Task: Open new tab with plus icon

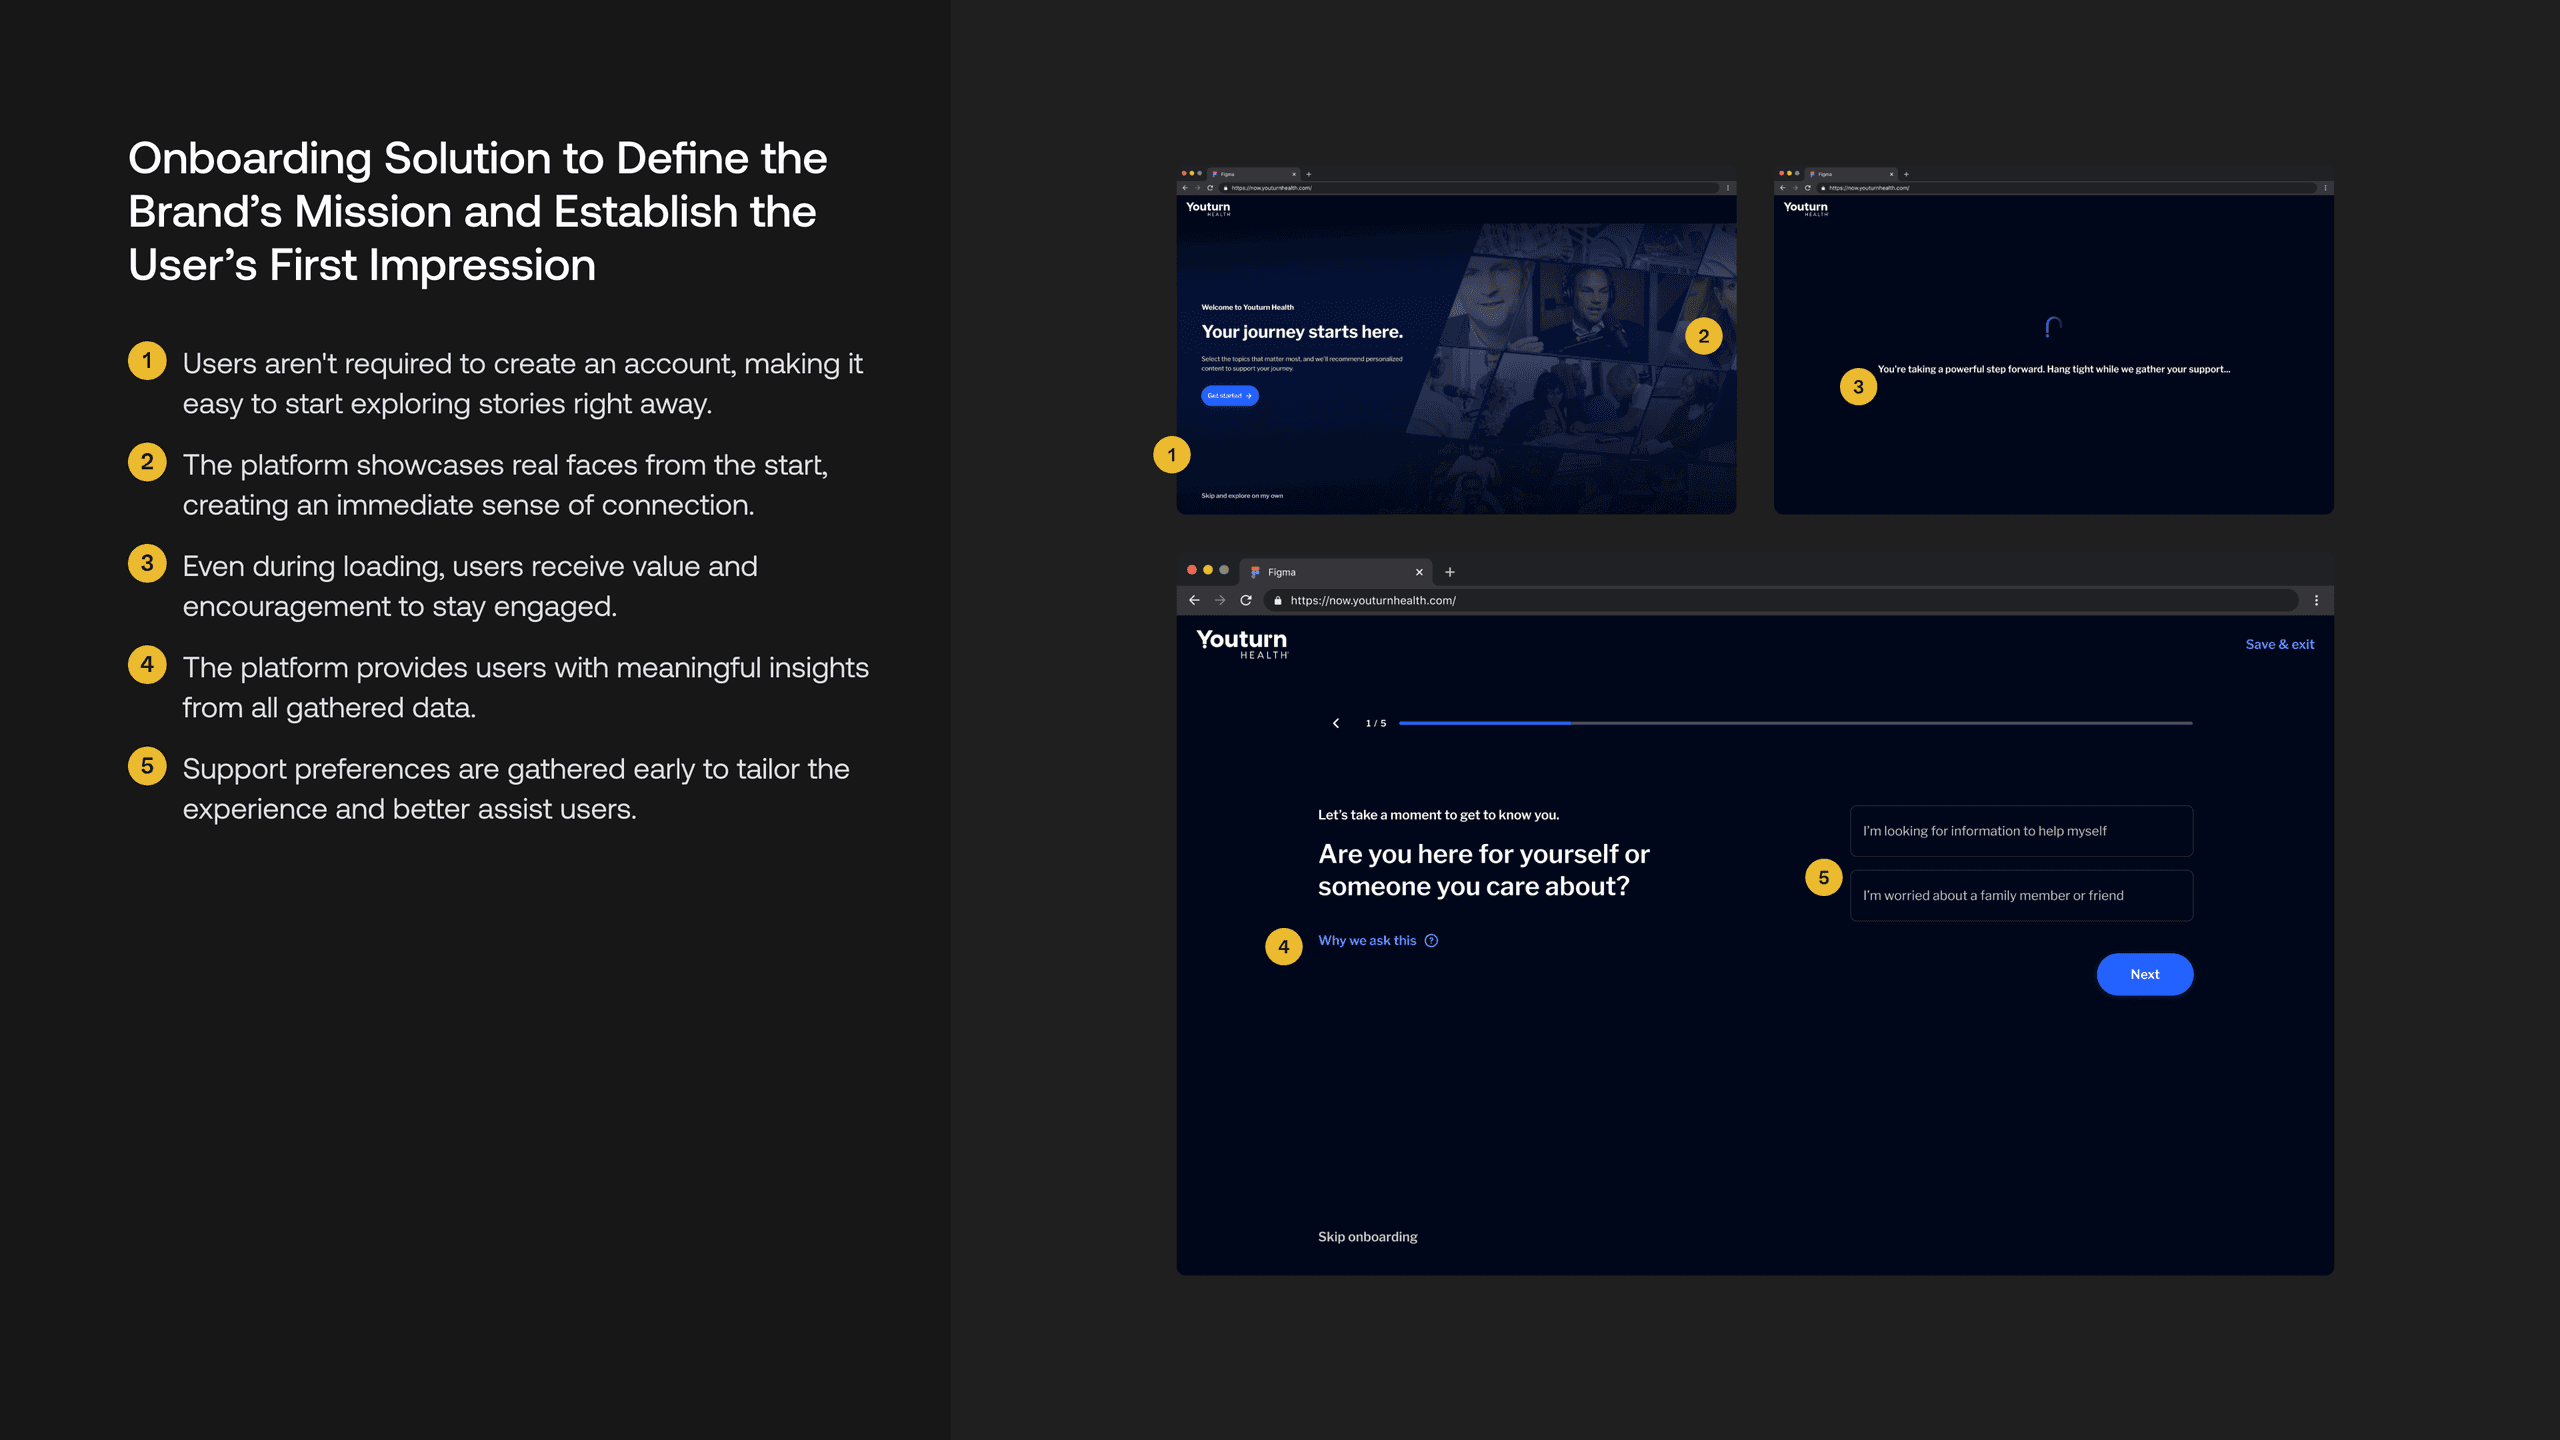Action: (1450, 572)
